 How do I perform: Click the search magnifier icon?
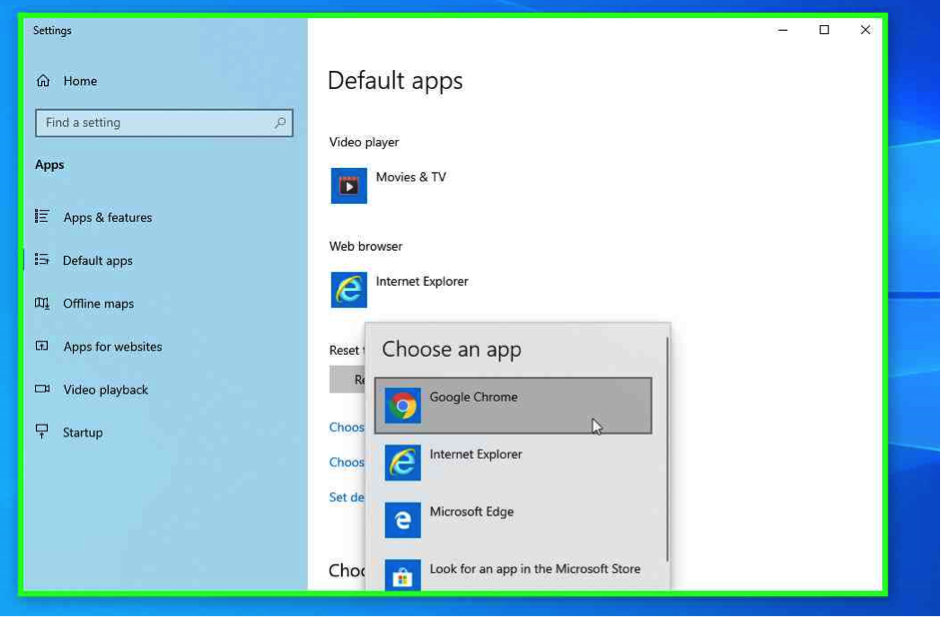coord(280,123)
